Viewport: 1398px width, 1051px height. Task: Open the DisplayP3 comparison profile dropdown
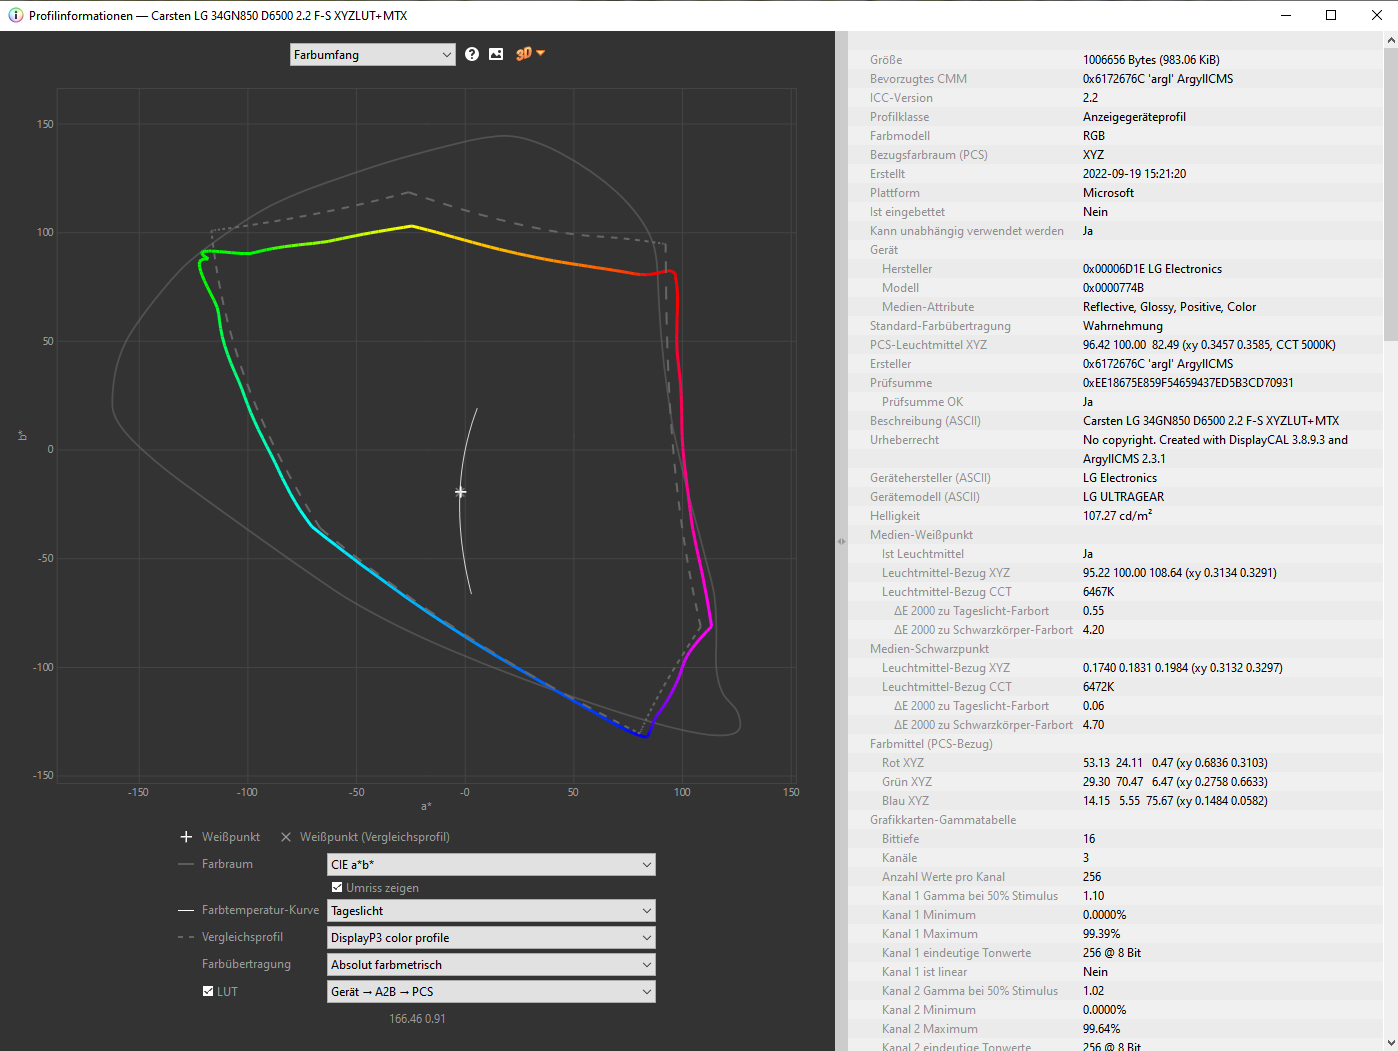click(x=491, y=938)
